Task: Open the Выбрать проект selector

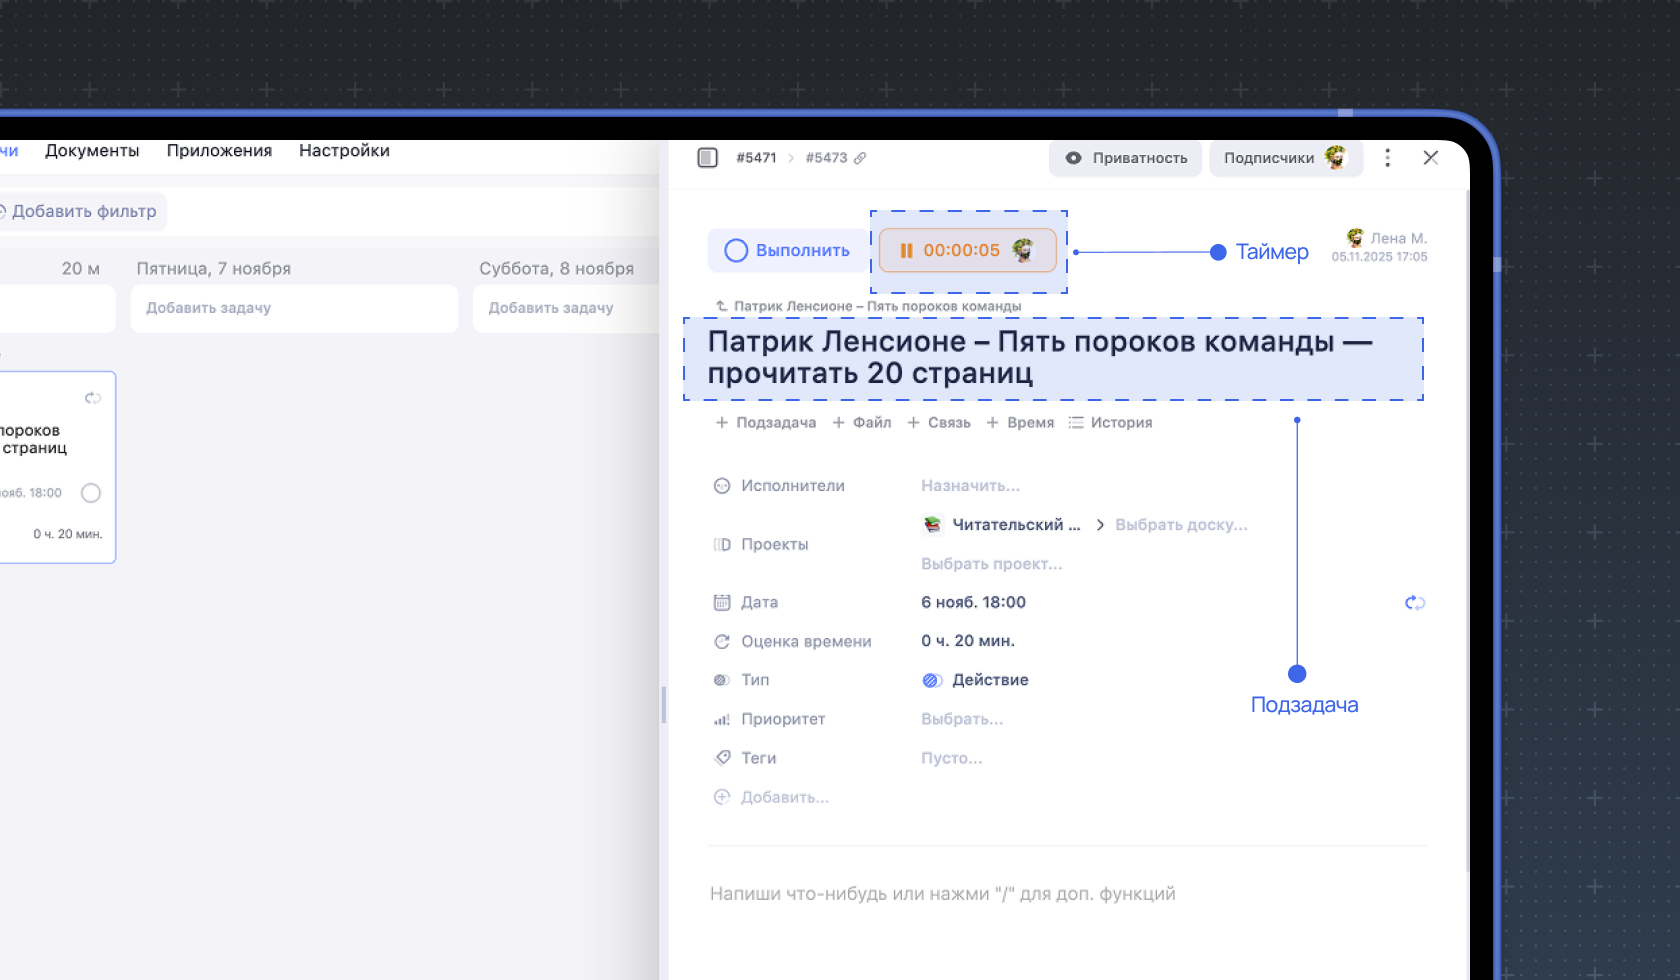Action: click(x=991, y=564)
